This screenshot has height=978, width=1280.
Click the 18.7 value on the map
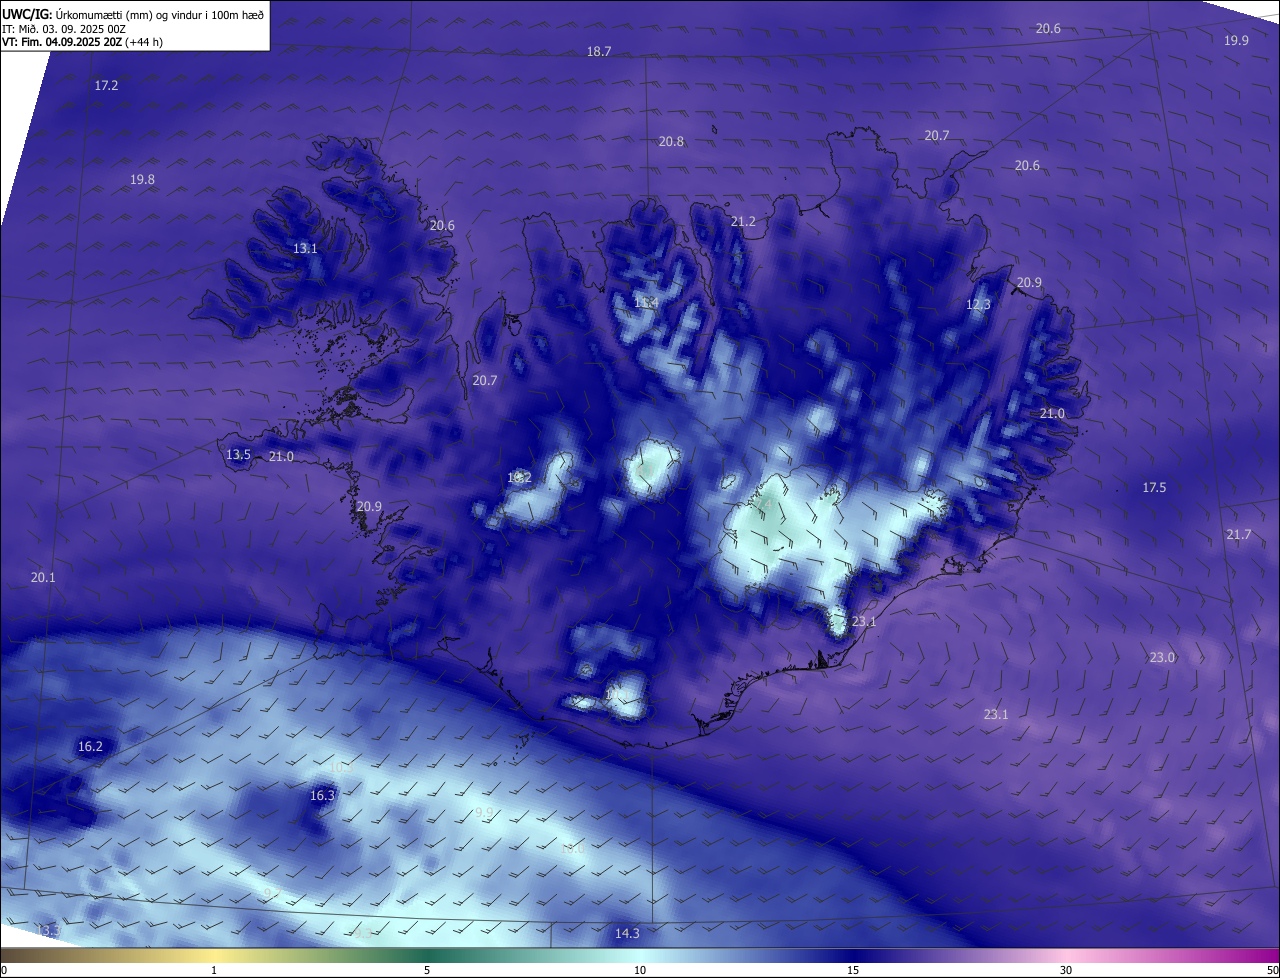pos(599,52)
